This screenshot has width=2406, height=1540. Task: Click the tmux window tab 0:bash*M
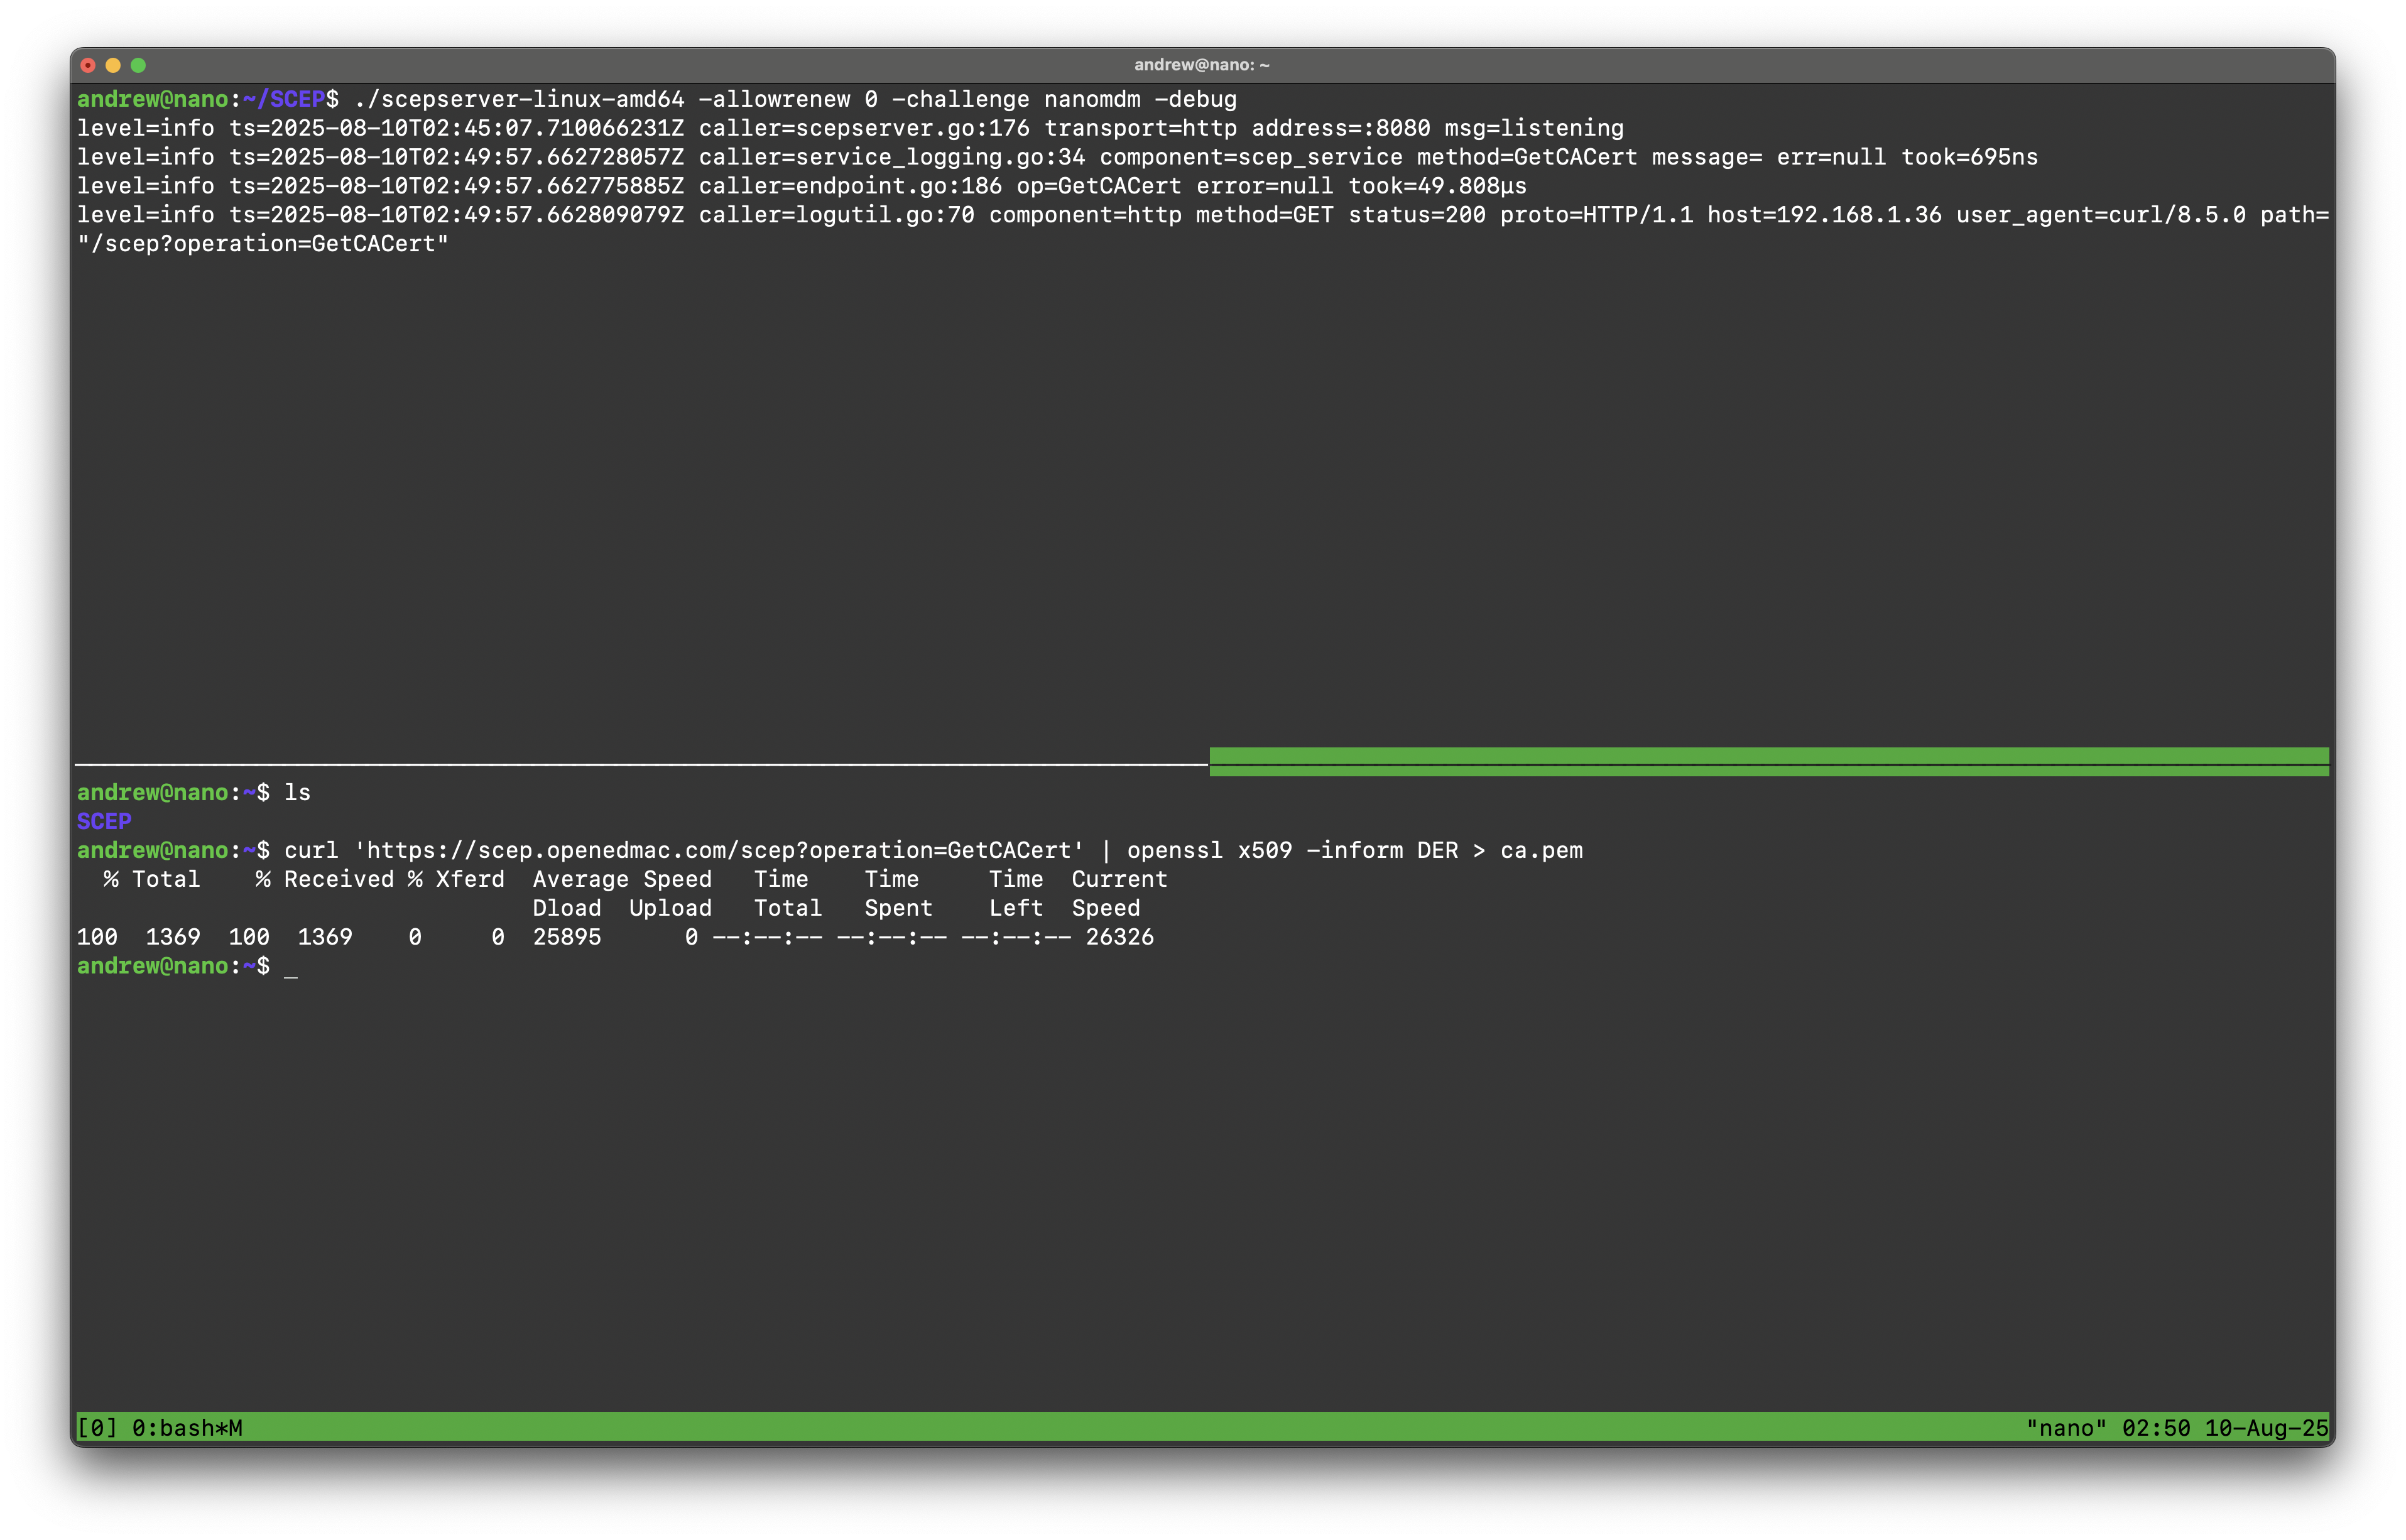coord(187,1428)
